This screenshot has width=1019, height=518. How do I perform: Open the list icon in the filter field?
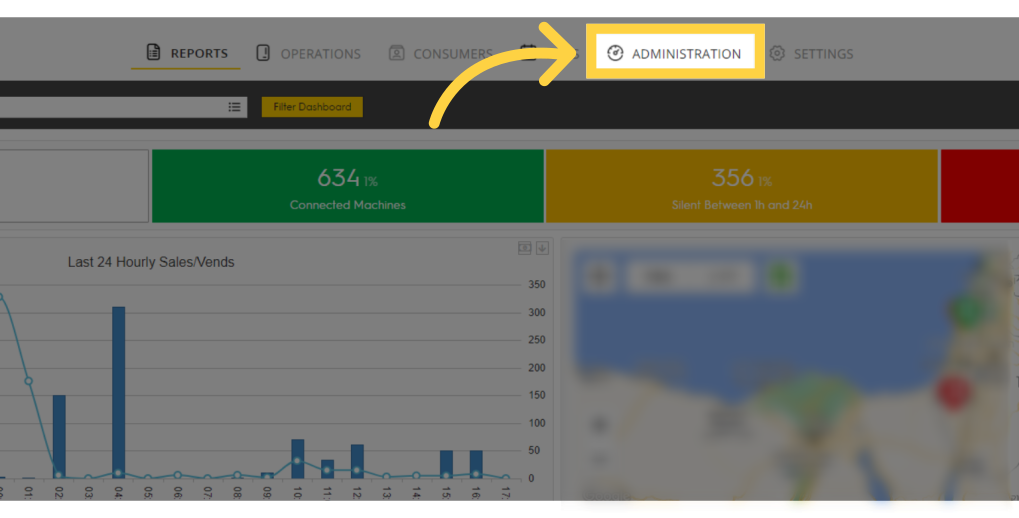[x=235, y=107]
